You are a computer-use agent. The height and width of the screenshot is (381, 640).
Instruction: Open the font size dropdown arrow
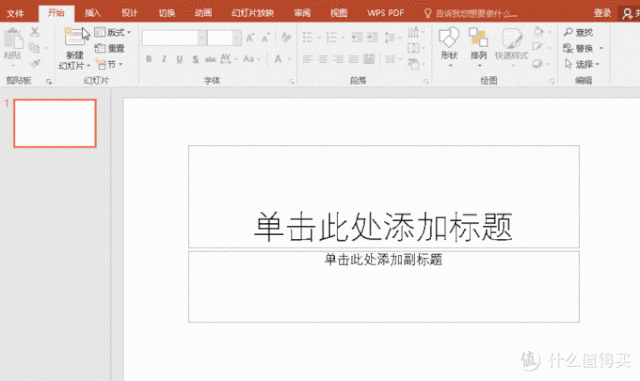pos(237,38)
